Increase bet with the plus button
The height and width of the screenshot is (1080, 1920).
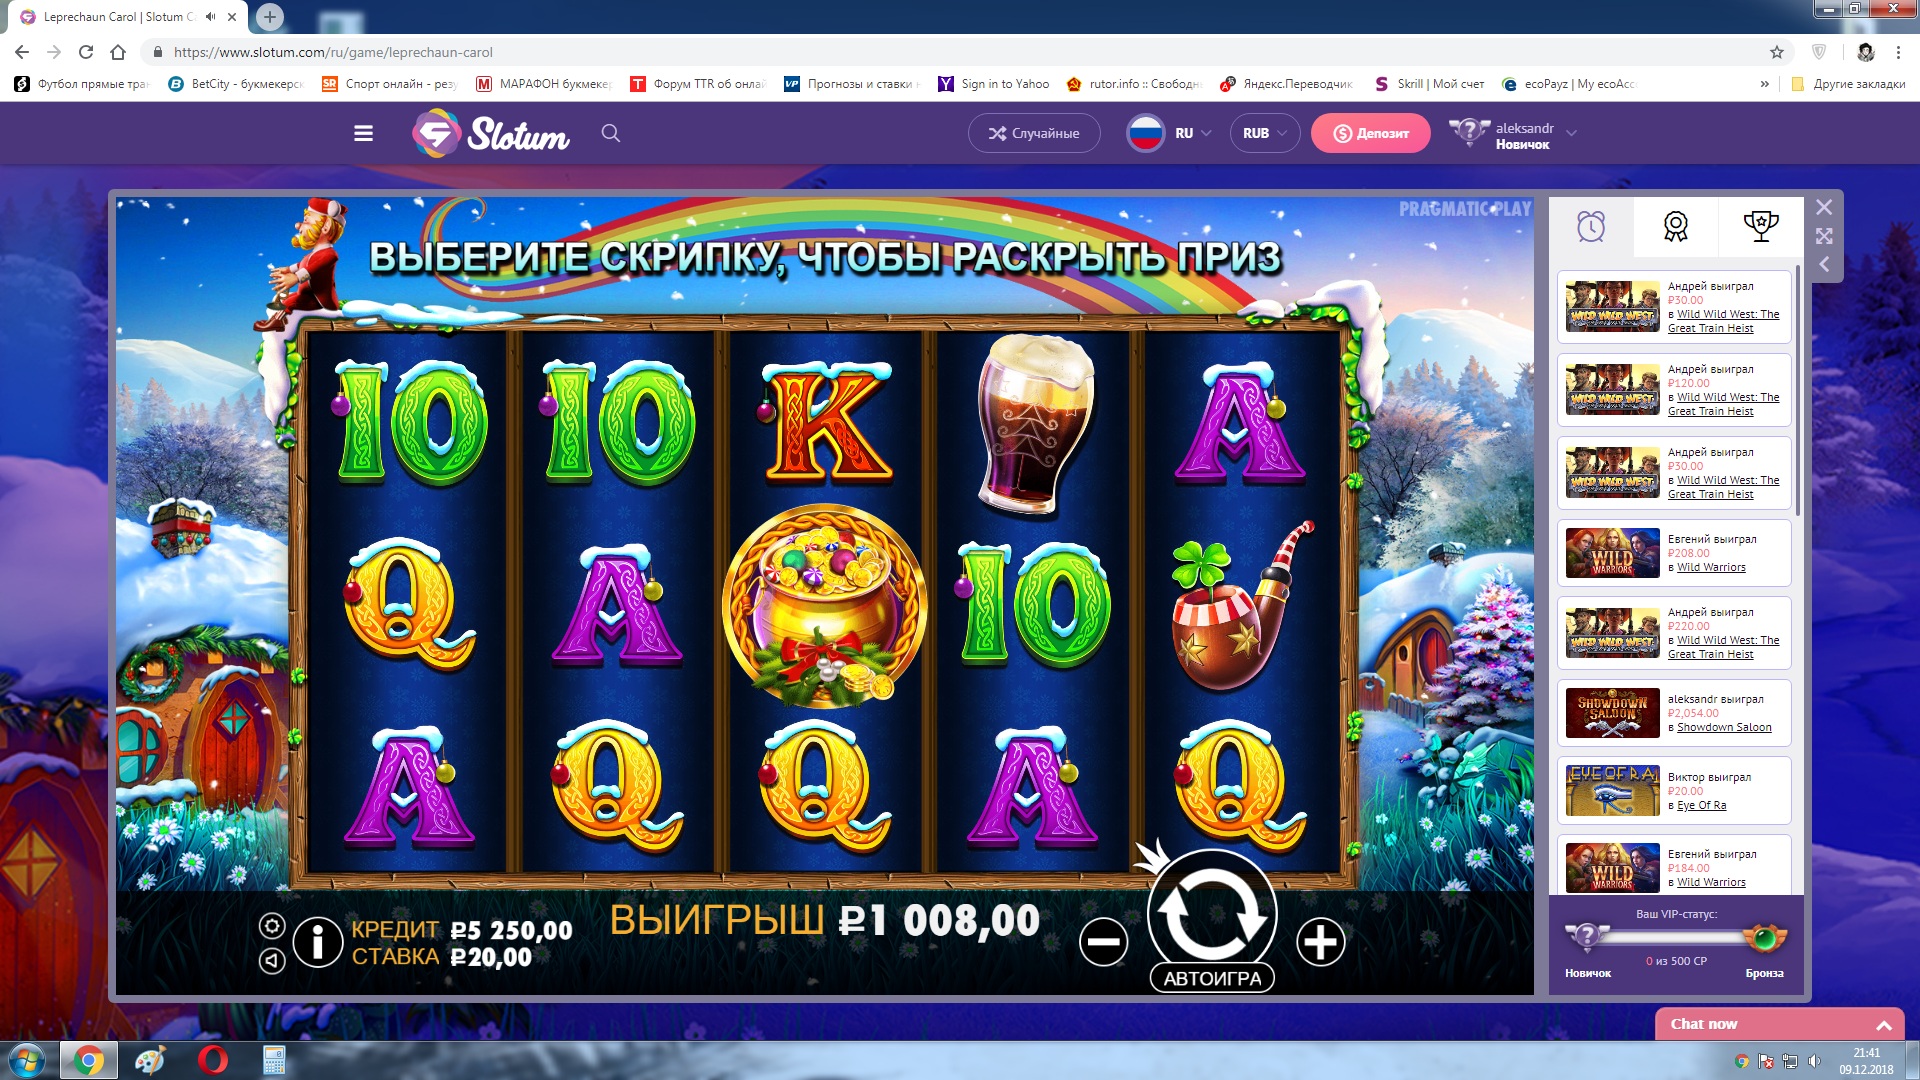[1320, 941]
